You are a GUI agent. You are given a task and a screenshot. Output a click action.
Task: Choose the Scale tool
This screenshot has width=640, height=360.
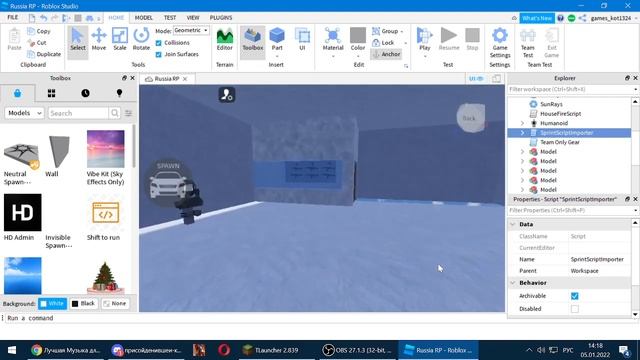coord(120,40)
